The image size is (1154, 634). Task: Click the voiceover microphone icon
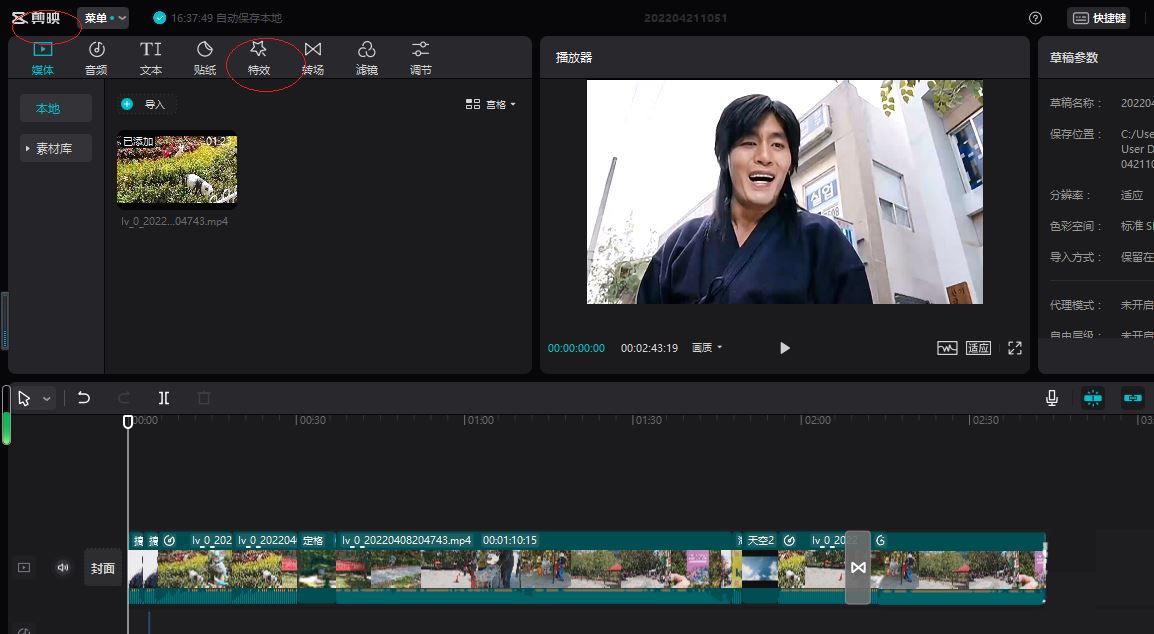tap(1051, 398)
